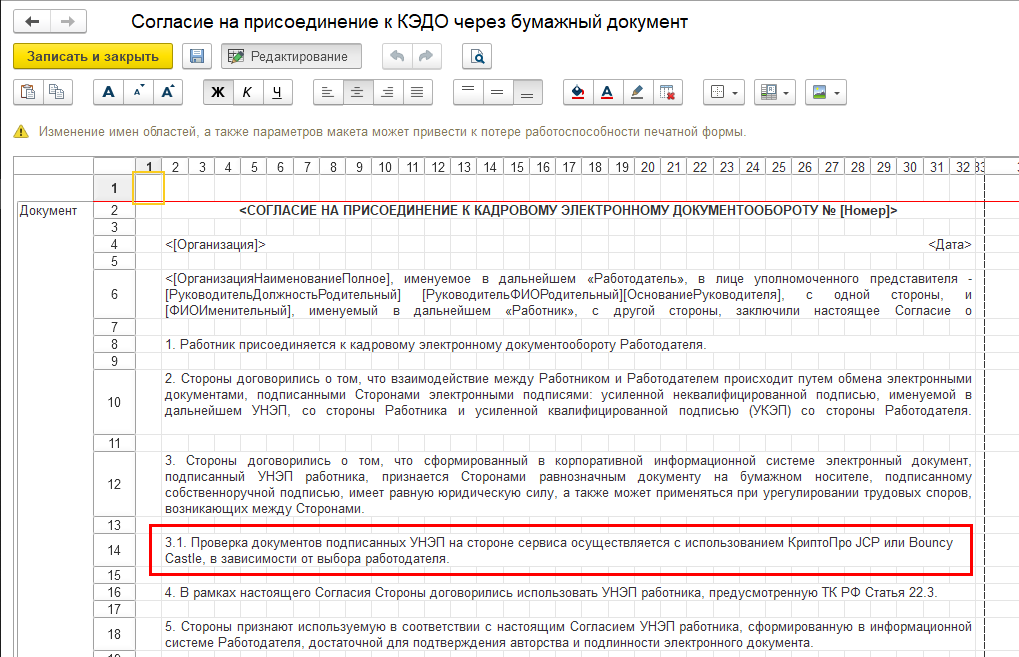Save using the floppy disk icon
This screenshot has width=1019, height=657.
coord(197,57)
